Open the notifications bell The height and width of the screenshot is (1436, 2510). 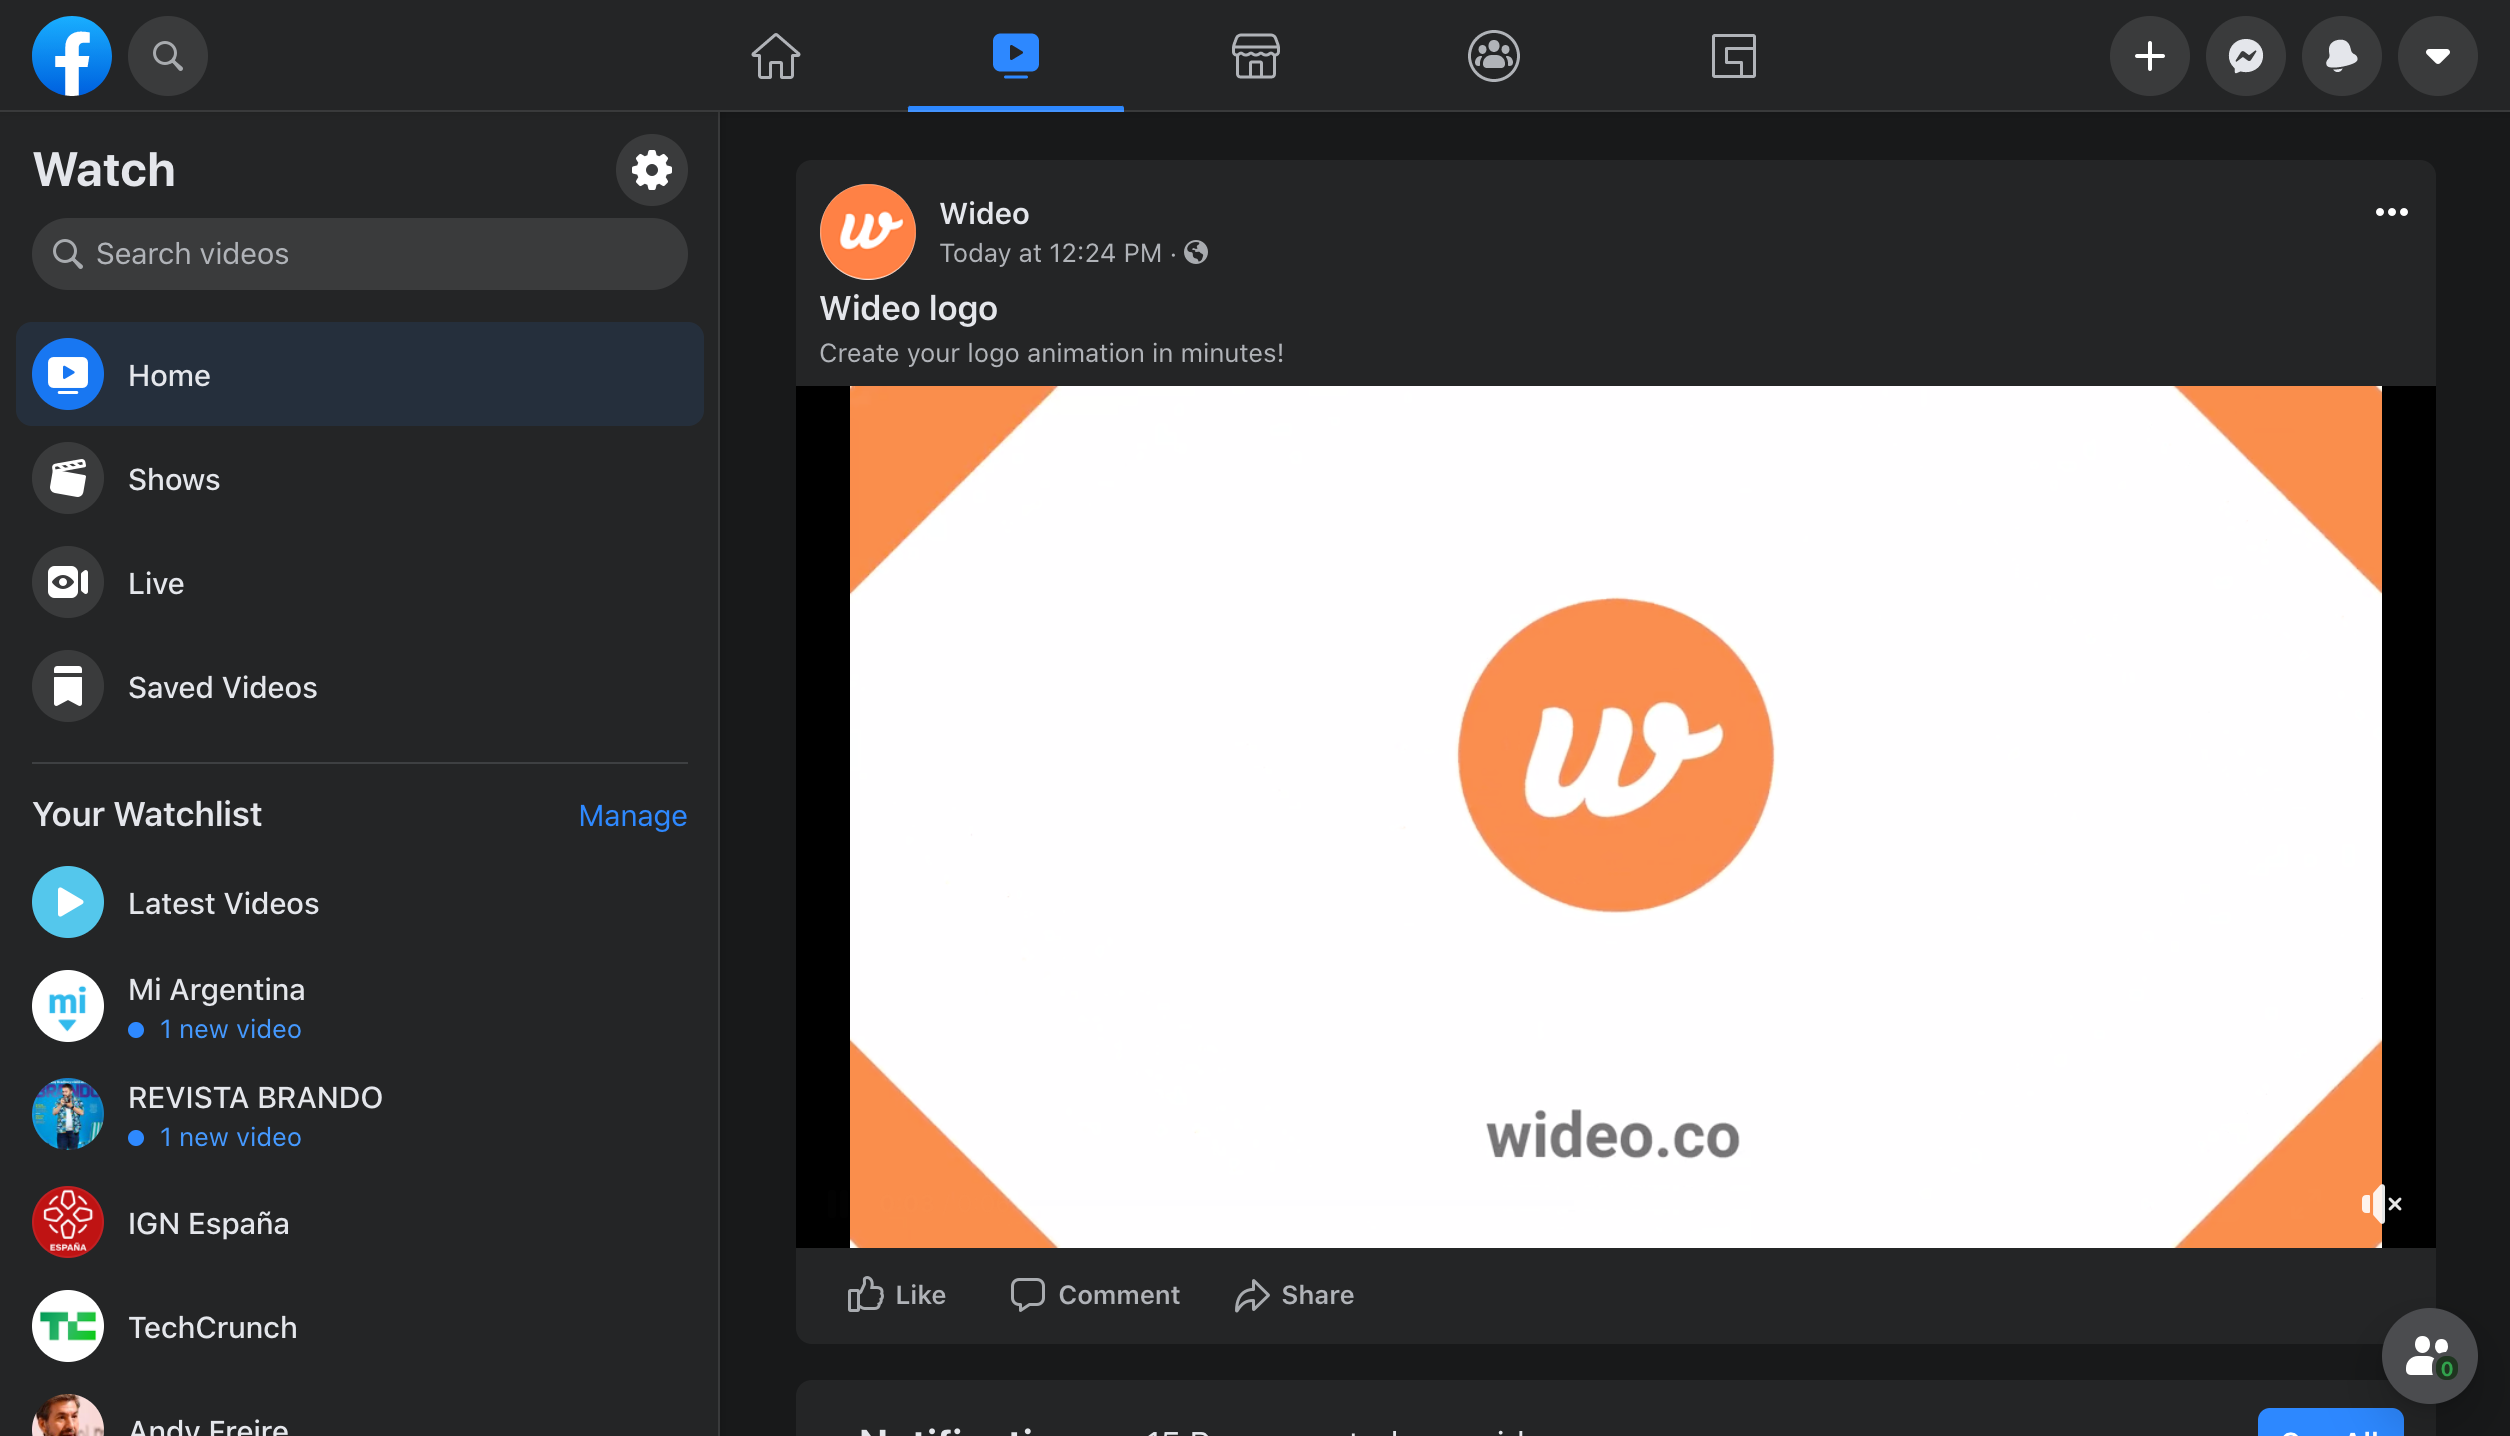pyautogui.click(x=2342, y=56)
